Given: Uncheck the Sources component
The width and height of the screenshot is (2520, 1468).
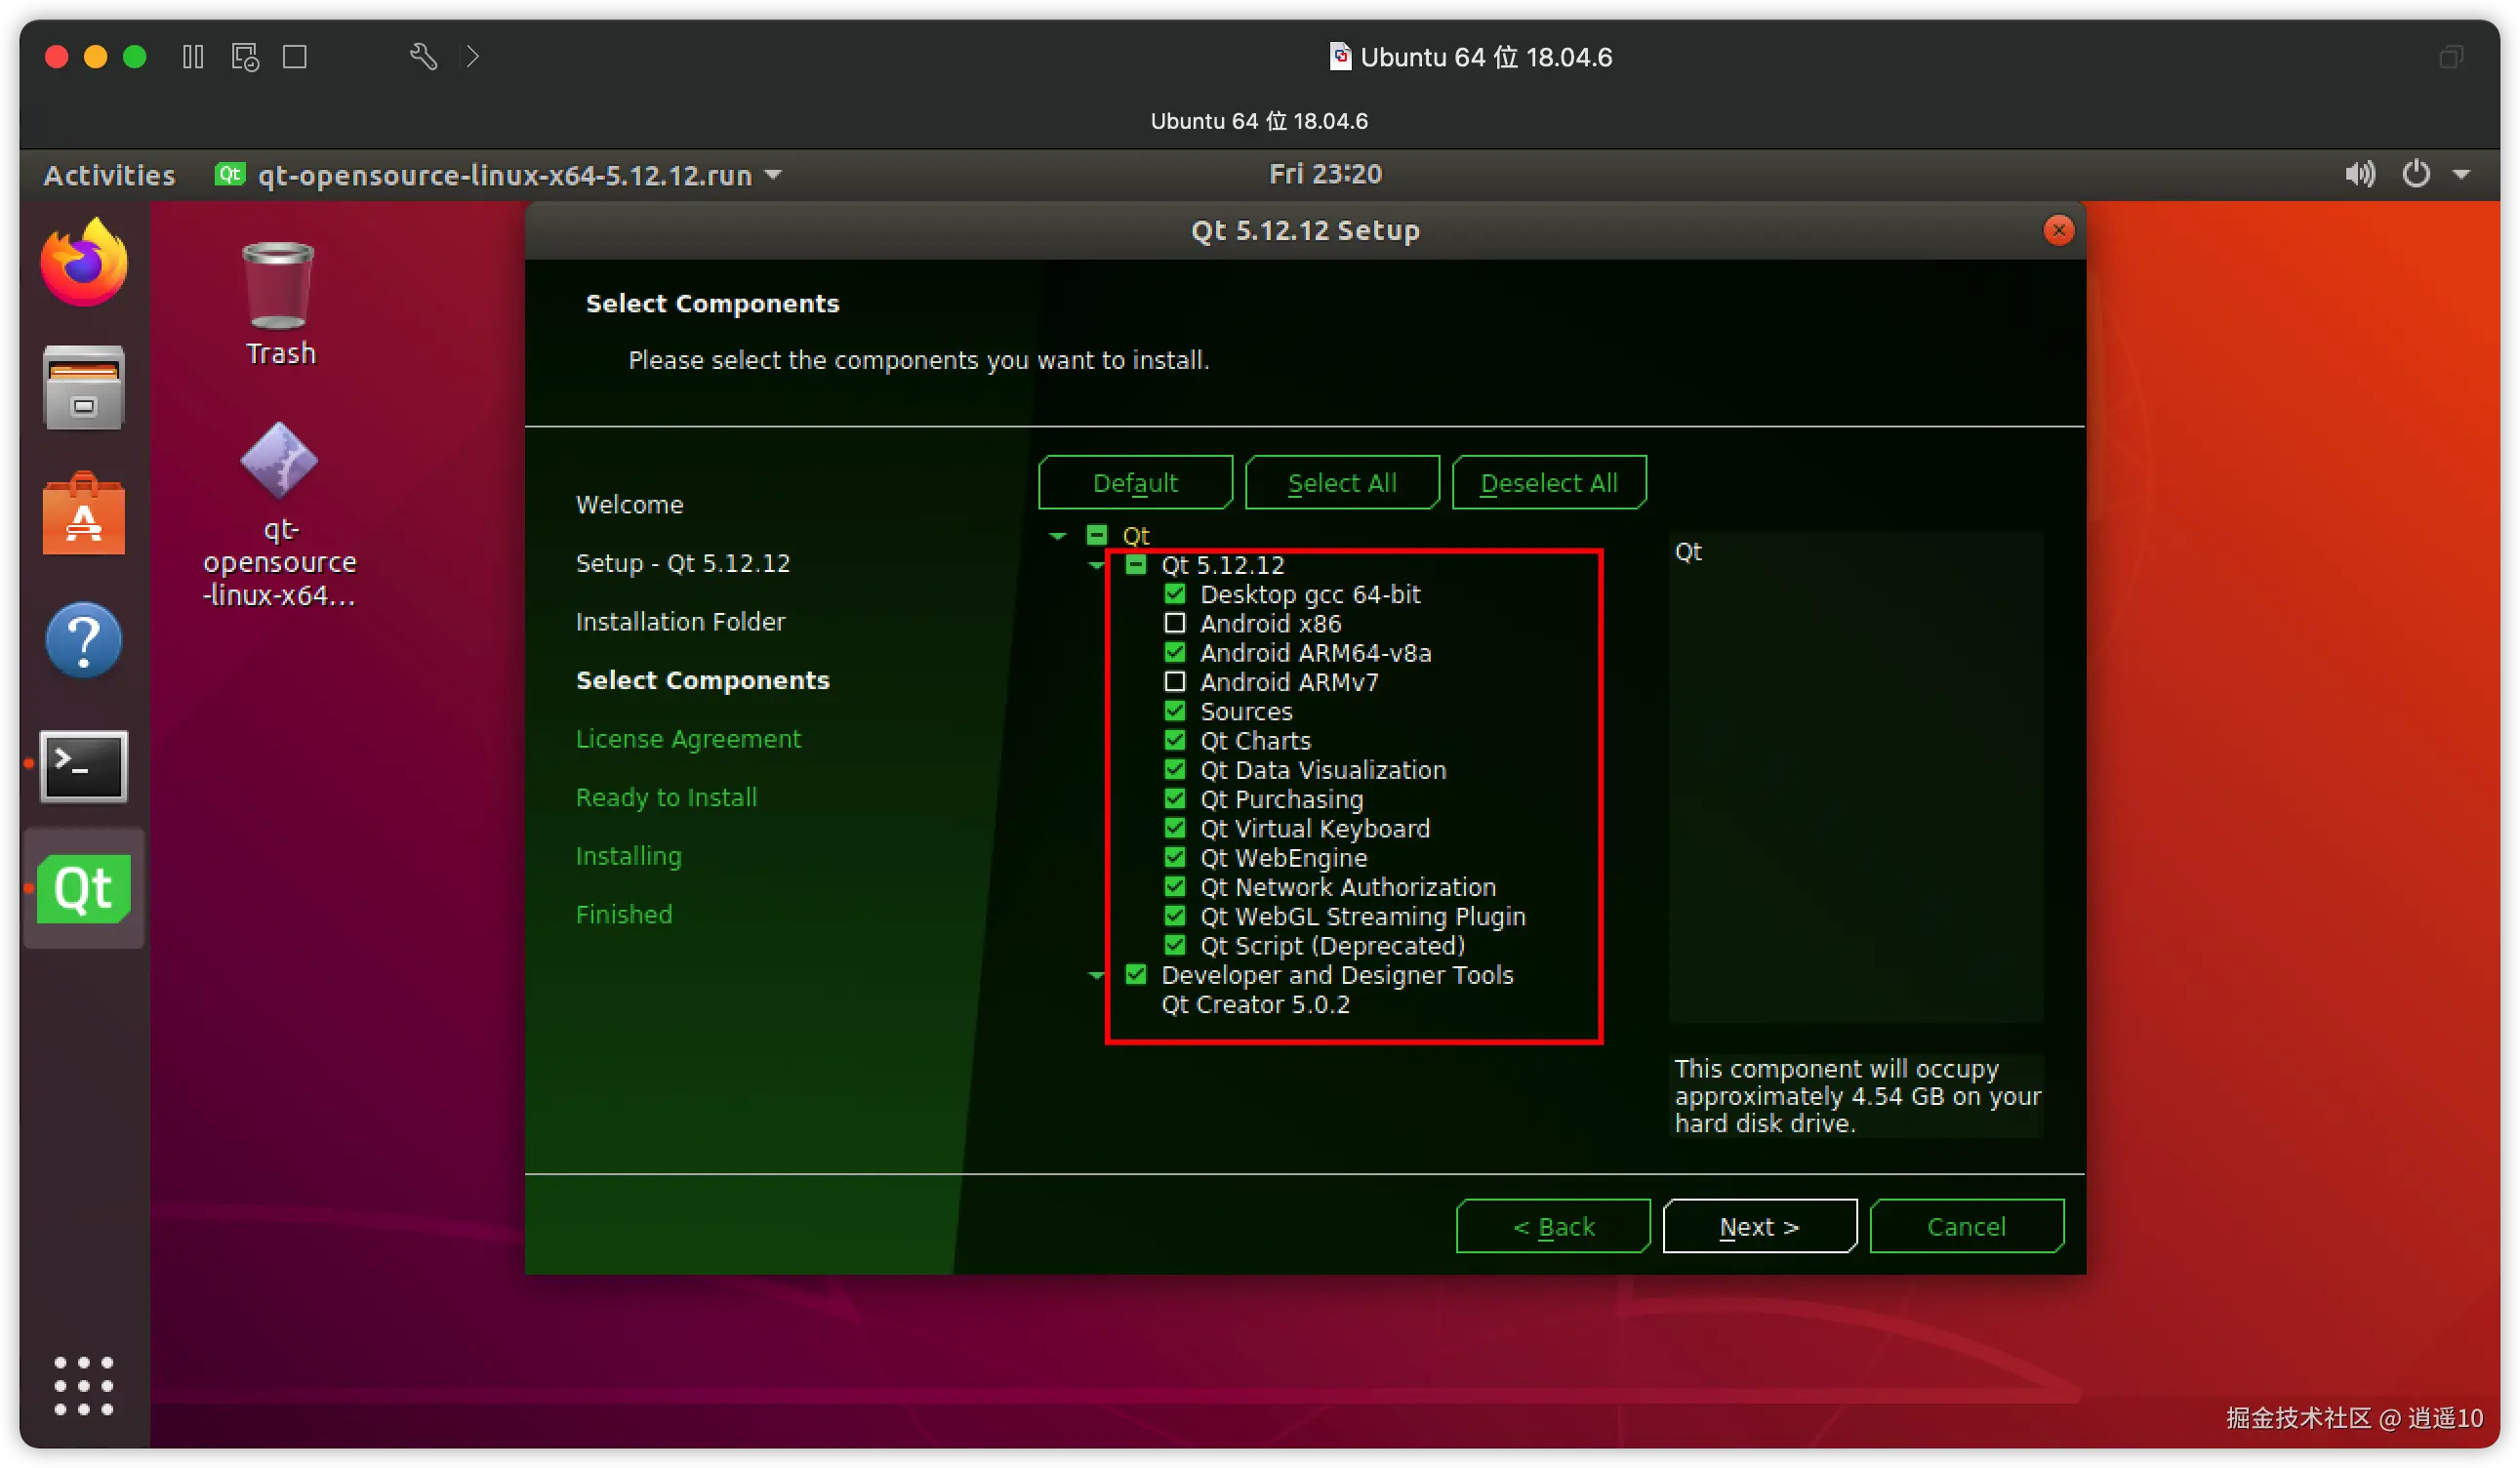Looking at the screenshot, I should point(1175,712).
